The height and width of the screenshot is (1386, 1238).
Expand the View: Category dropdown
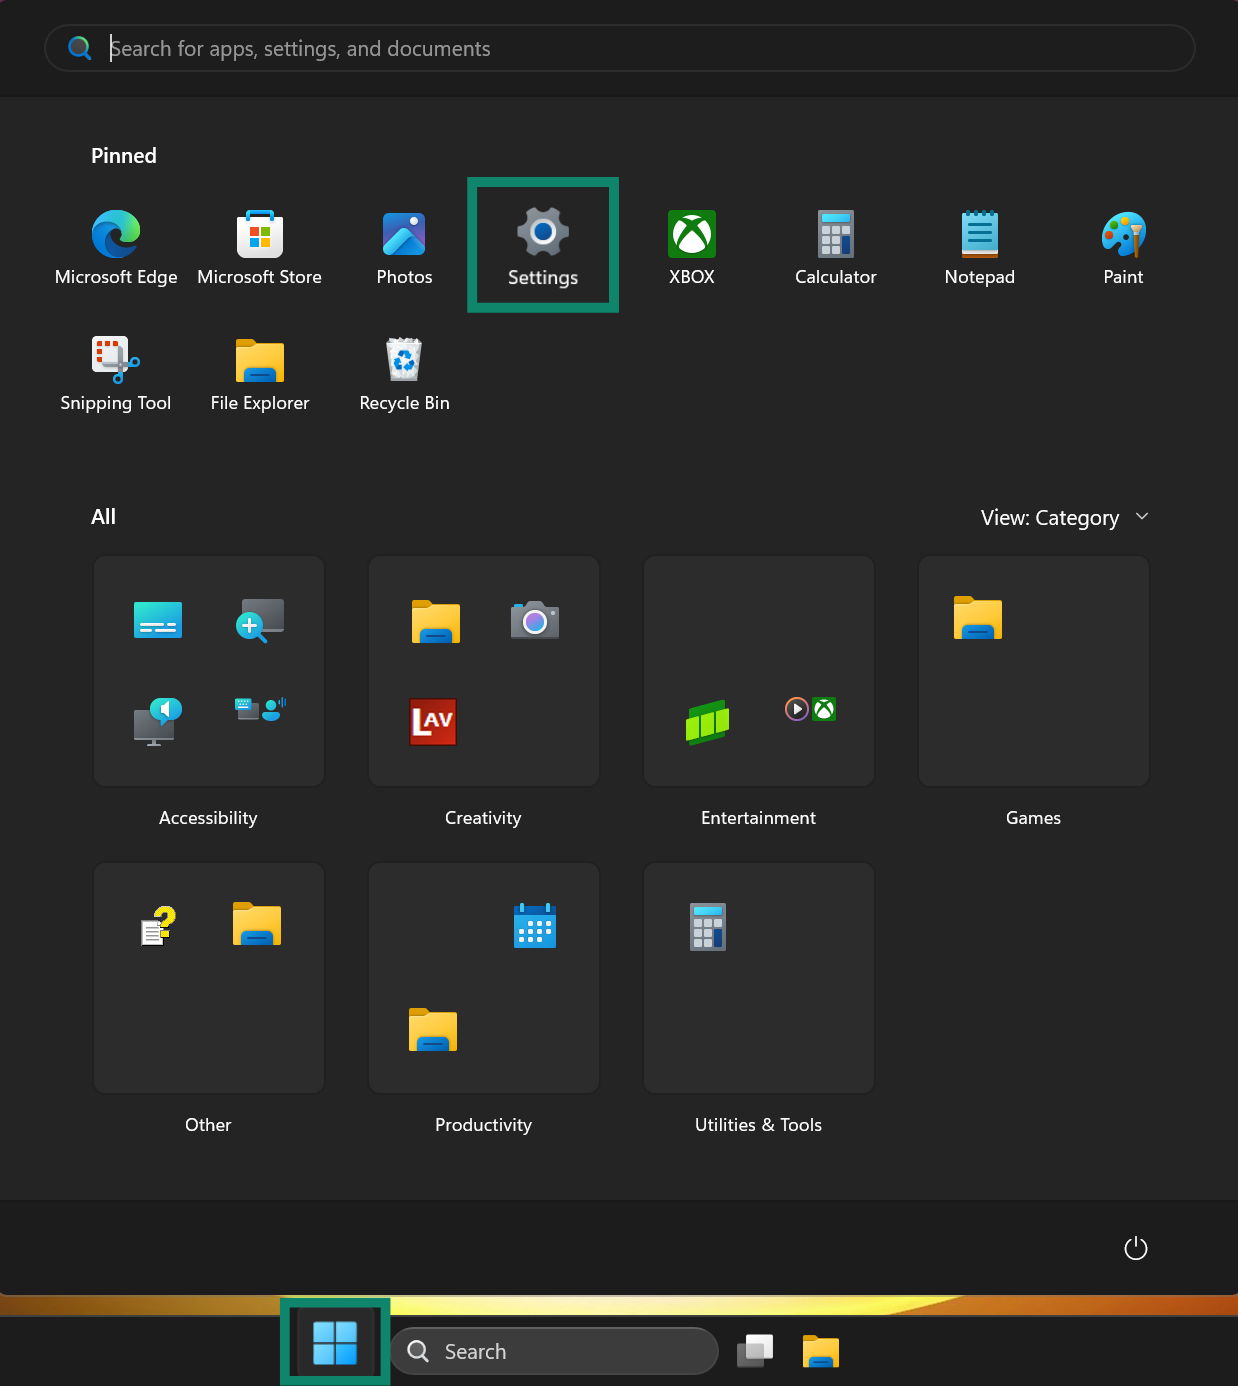coord(1064,517)
